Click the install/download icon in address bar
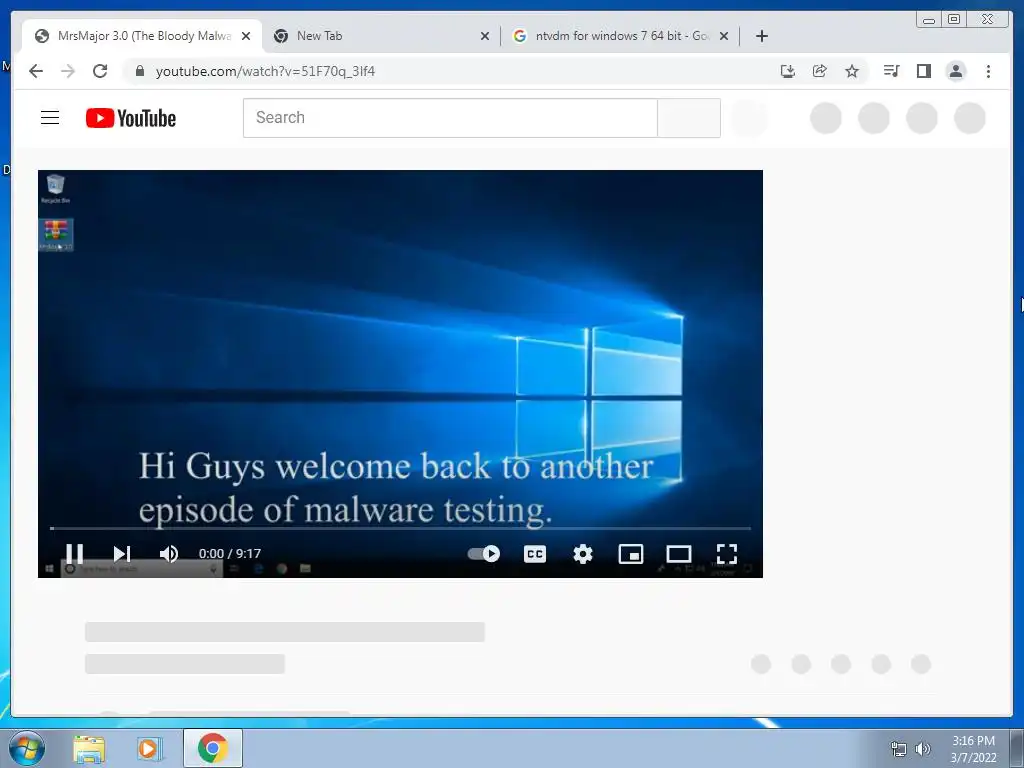 click(788, 71)
